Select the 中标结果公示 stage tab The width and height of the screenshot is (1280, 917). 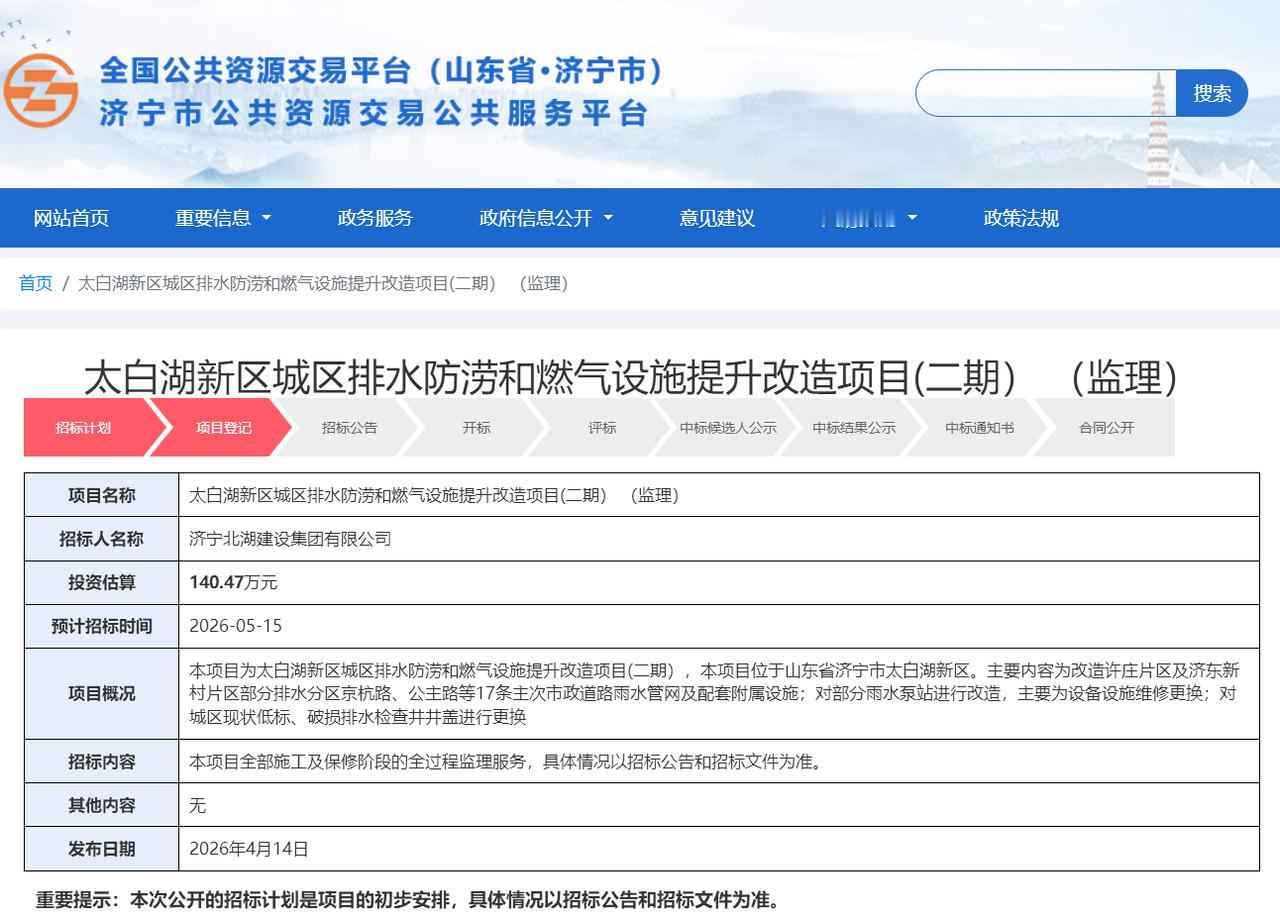854,428
